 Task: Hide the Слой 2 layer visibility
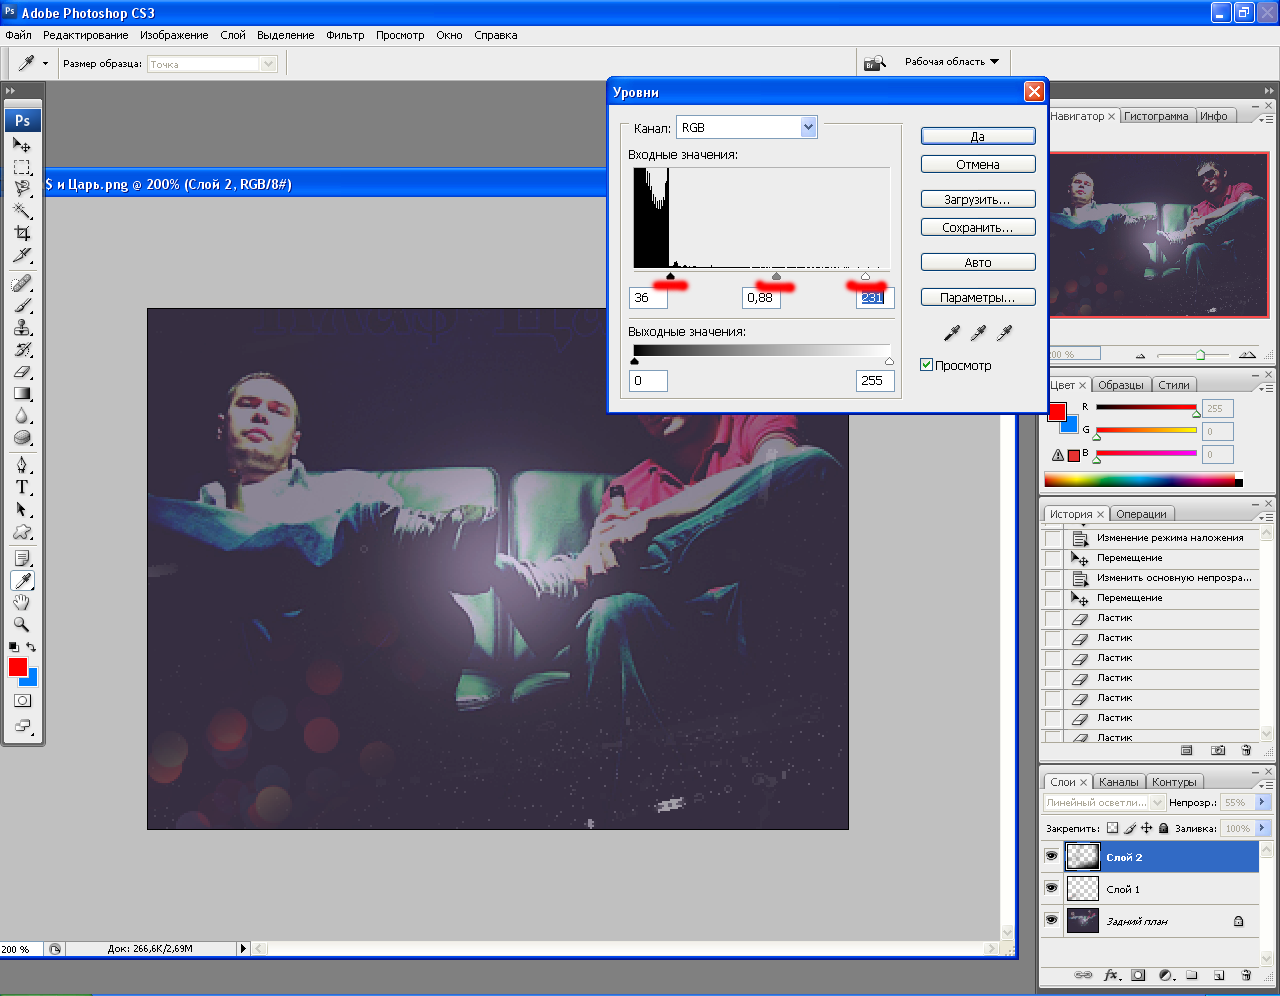point(1051,857)
